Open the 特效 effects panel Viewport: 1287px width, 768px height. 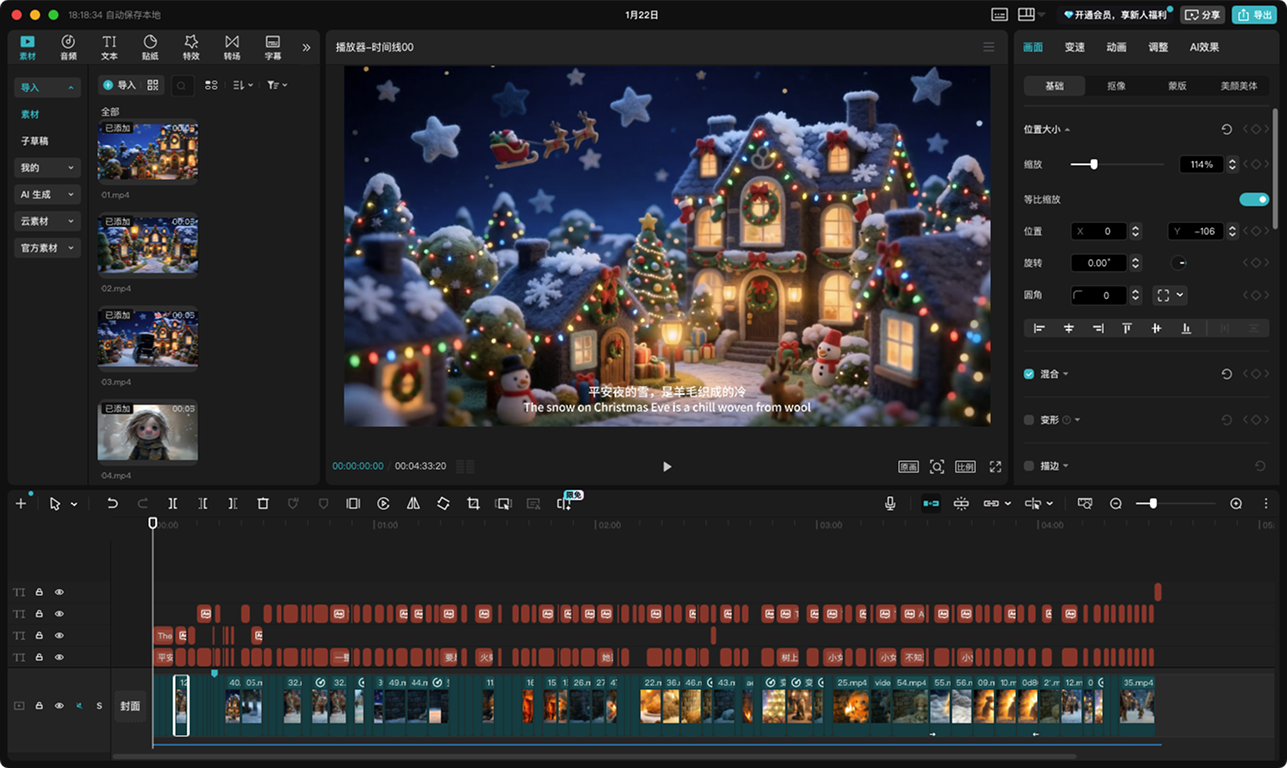pos(191,47)
